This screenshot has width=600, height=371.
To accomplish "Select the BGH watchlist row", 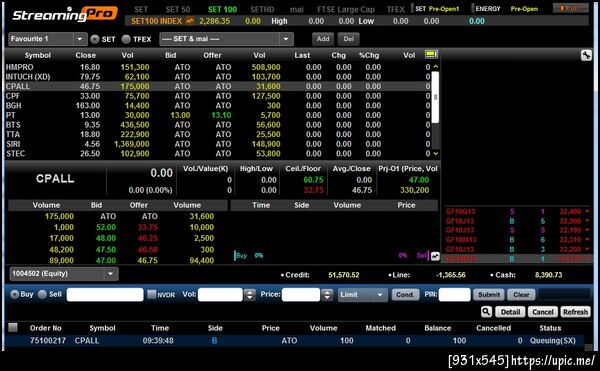I will click(217, 106).
